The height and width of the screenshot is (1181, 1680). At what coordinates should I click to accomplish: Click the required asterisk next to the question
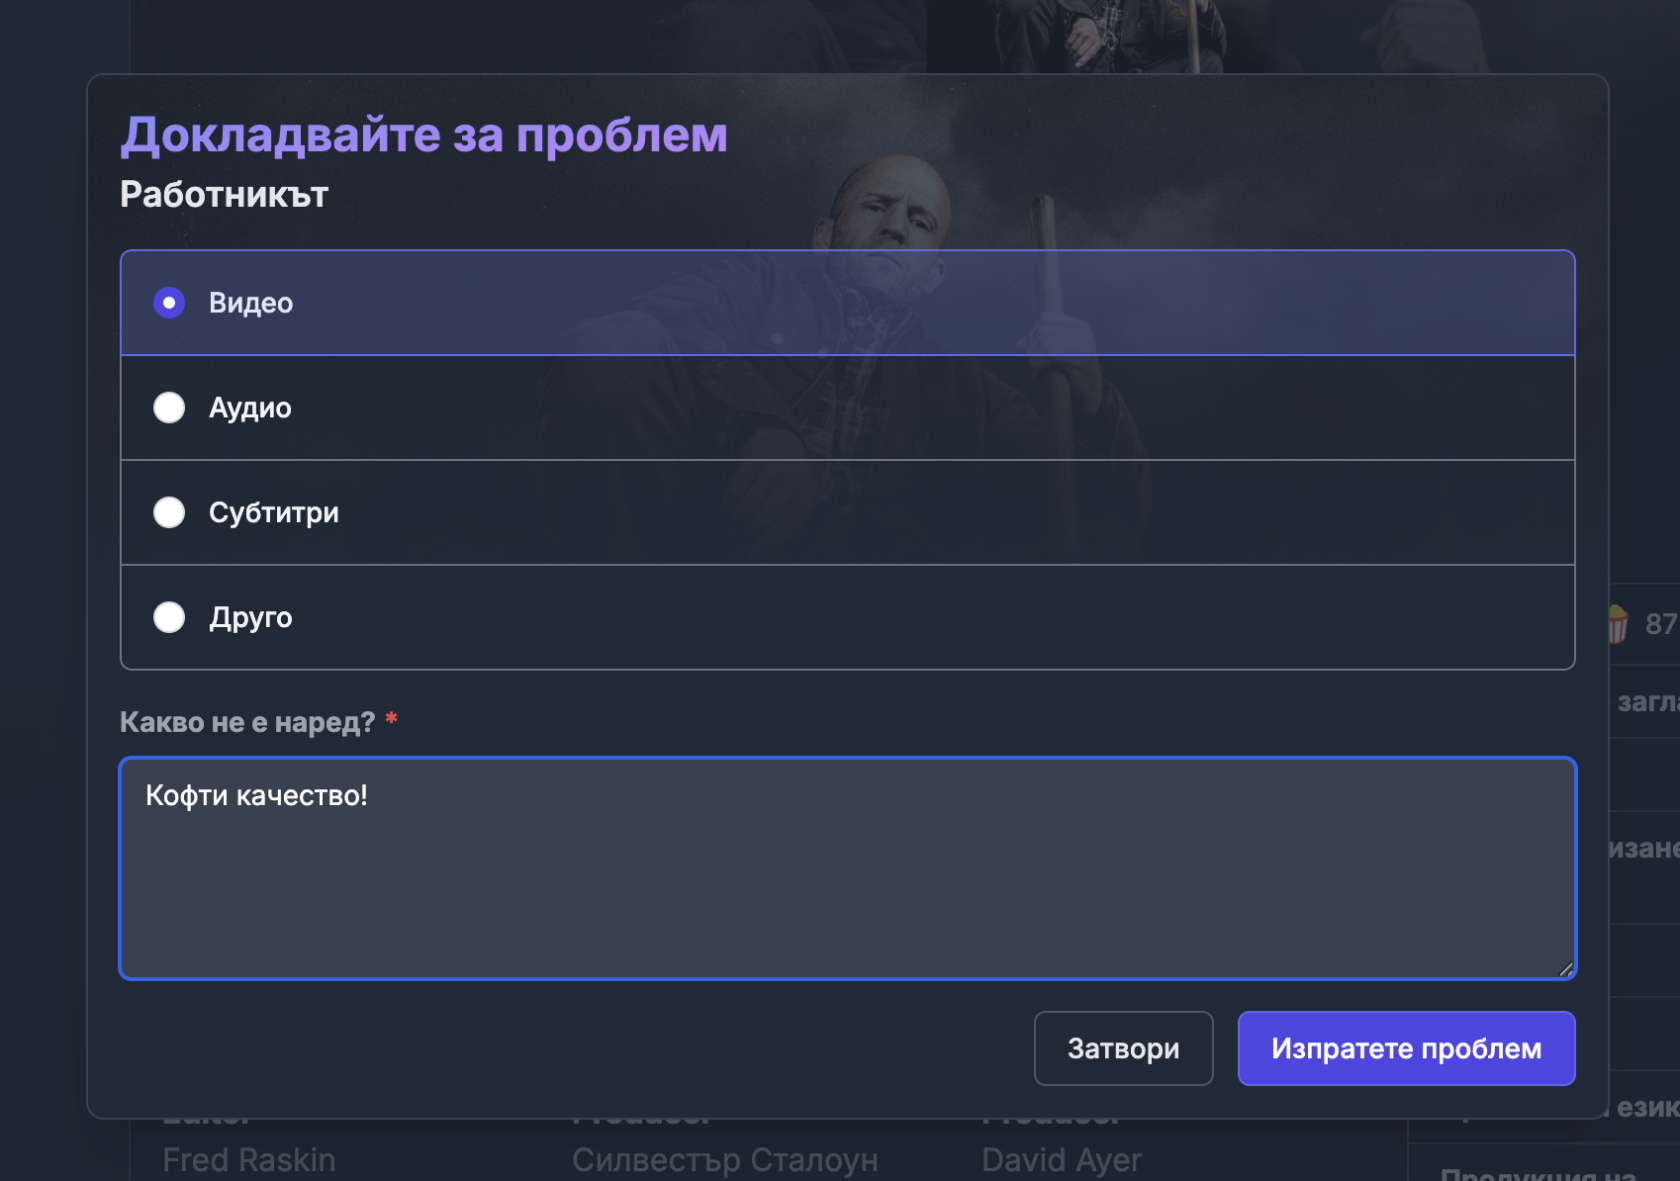pyautogui.click(x=392, y=718)
